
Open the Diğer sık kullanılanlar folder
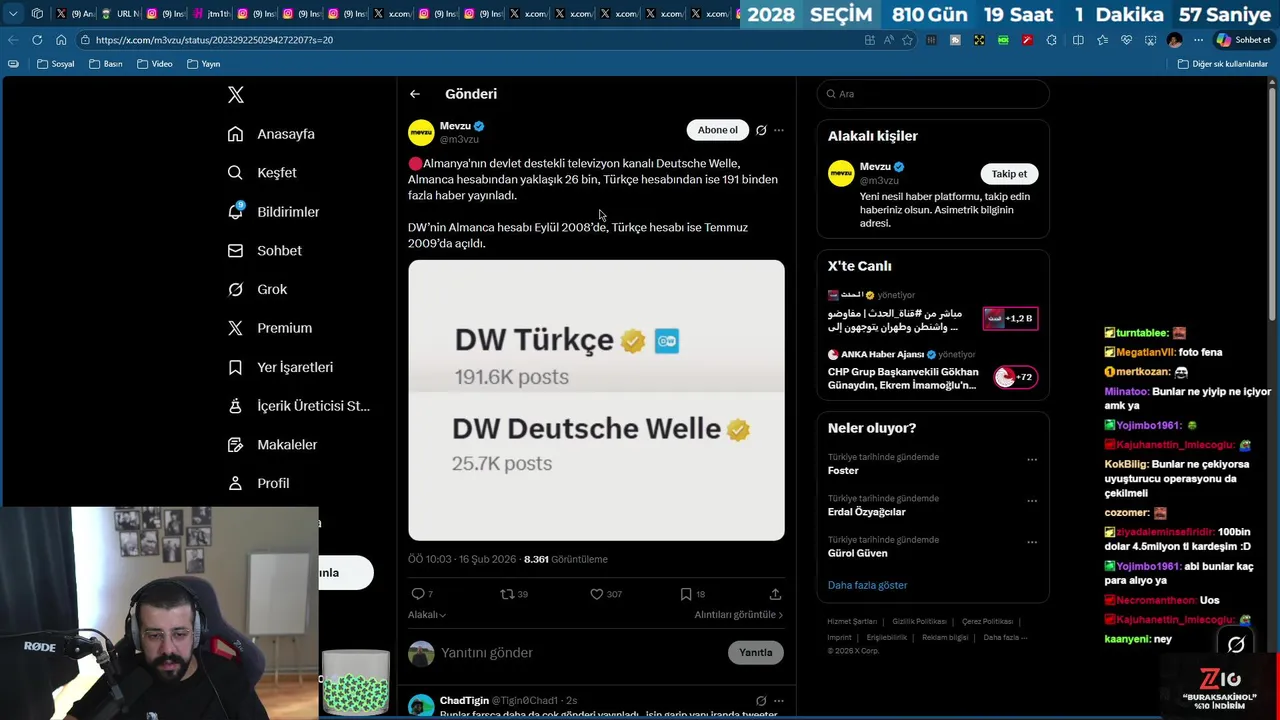tap(1222, 64)
